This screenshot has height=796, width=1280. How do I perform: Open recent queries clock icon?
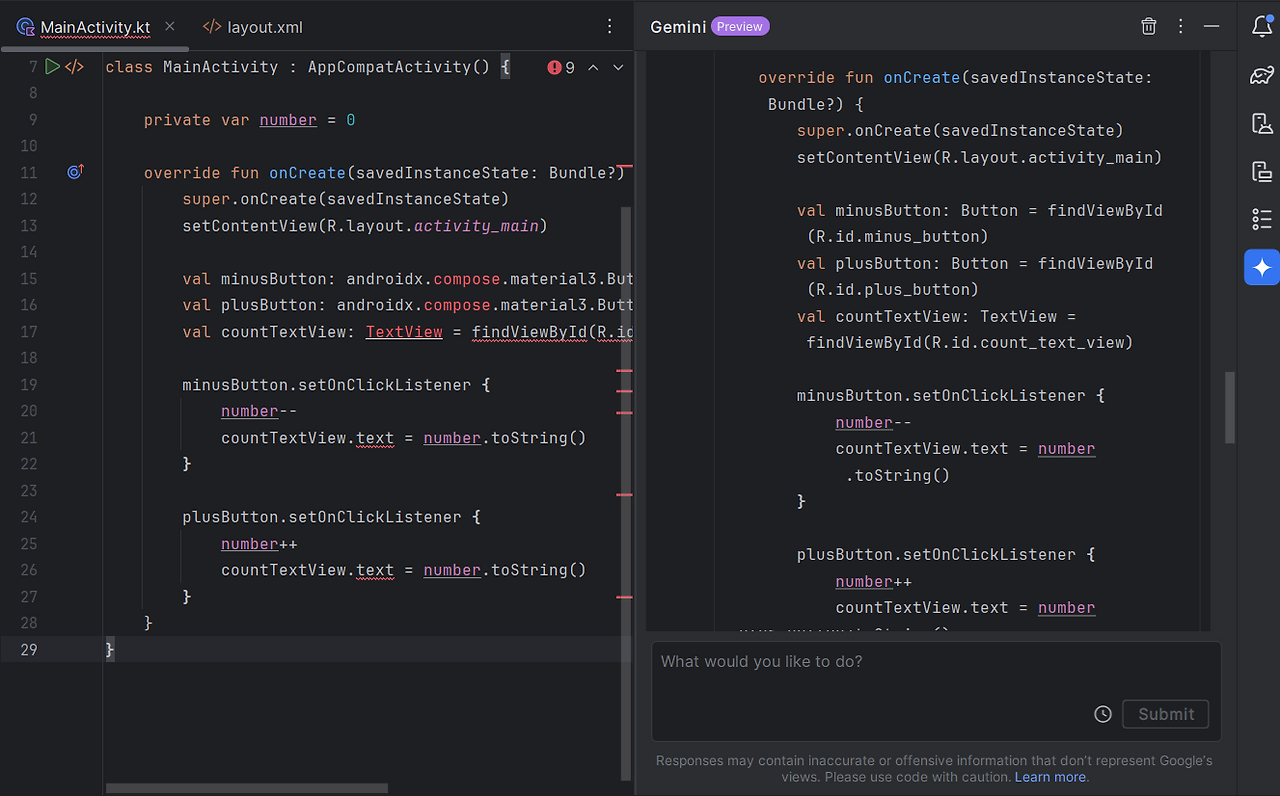pyautogui.click(x=1103, y=714)
